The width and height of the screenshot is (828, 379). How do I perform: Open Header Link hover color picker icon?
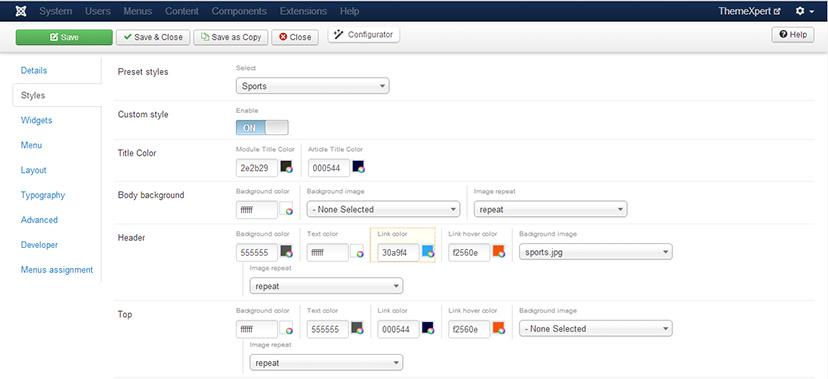pyautogui.click(x=498, y=252)
